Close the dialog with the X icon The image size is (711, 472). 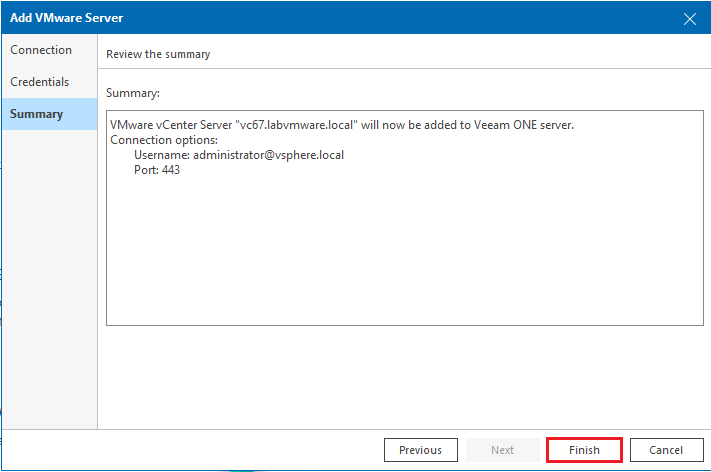tap(690, 19)
